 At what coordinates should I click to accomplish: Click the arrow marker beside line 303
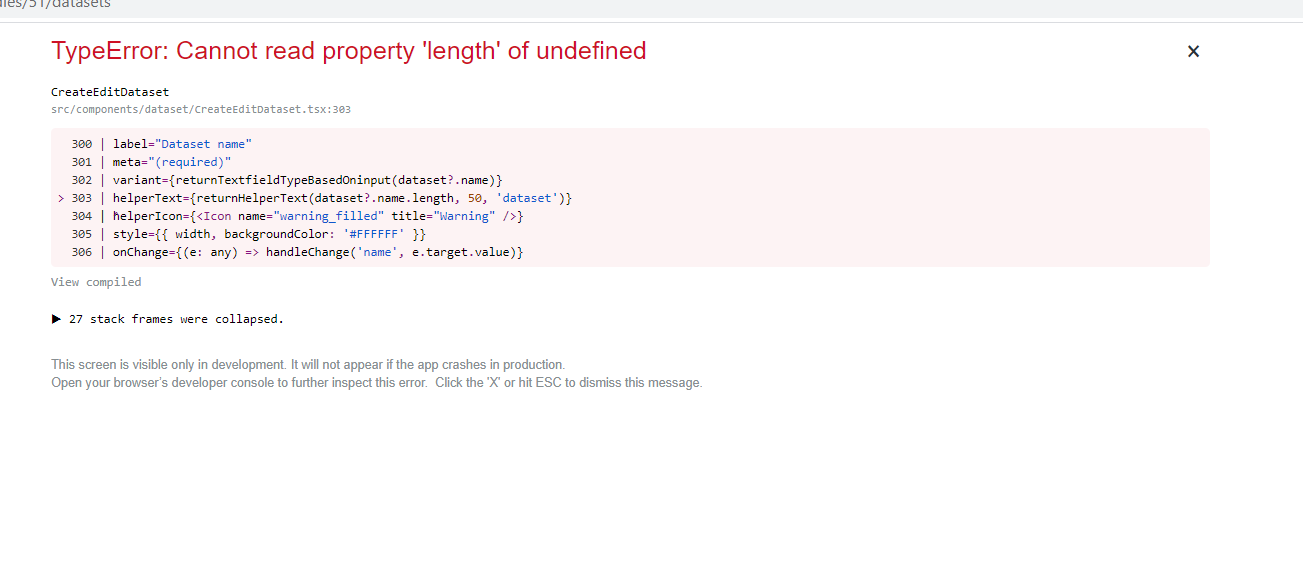60,197
